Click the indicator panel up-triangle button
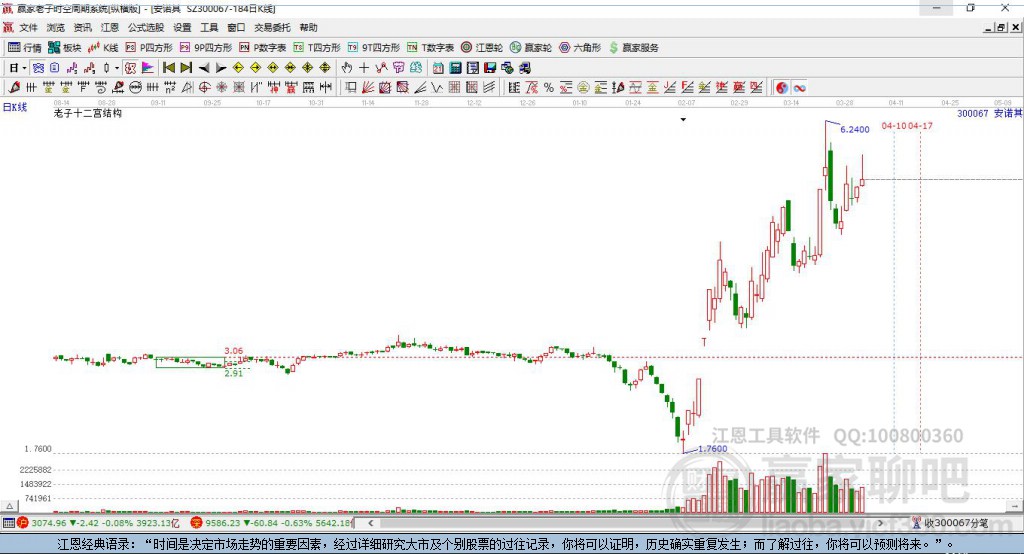1024x554 pixels. (10, 506)
